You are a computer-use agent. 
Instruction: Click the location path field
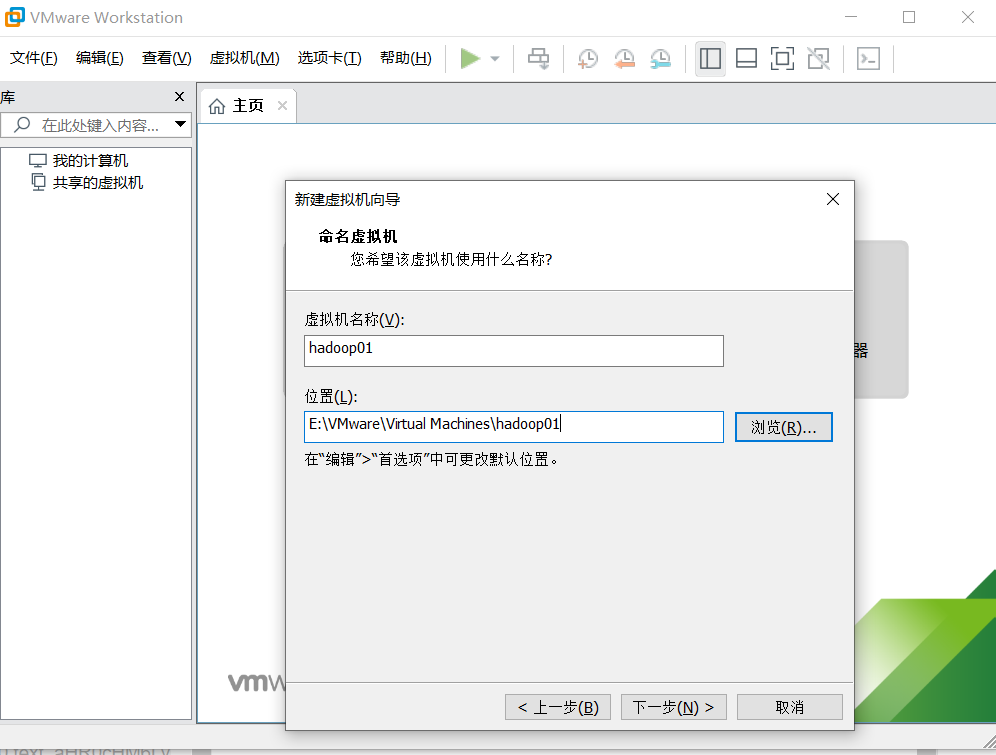514,427
